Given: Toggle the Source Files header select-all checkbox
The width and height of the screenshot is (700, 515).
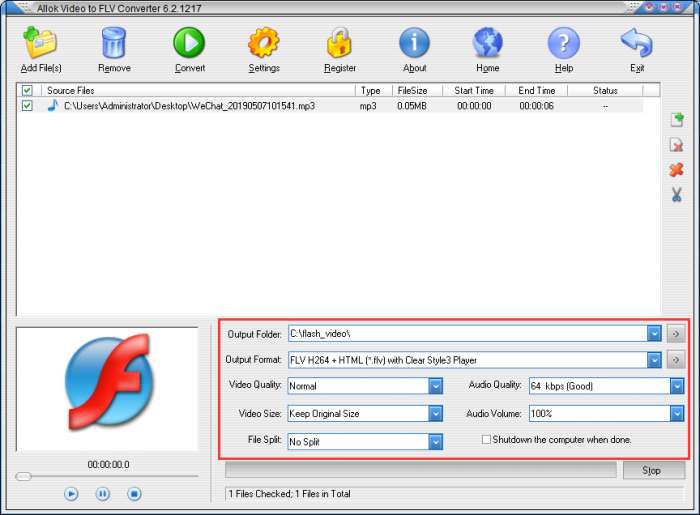Looking at the screenshot, I should pos(27,90).
